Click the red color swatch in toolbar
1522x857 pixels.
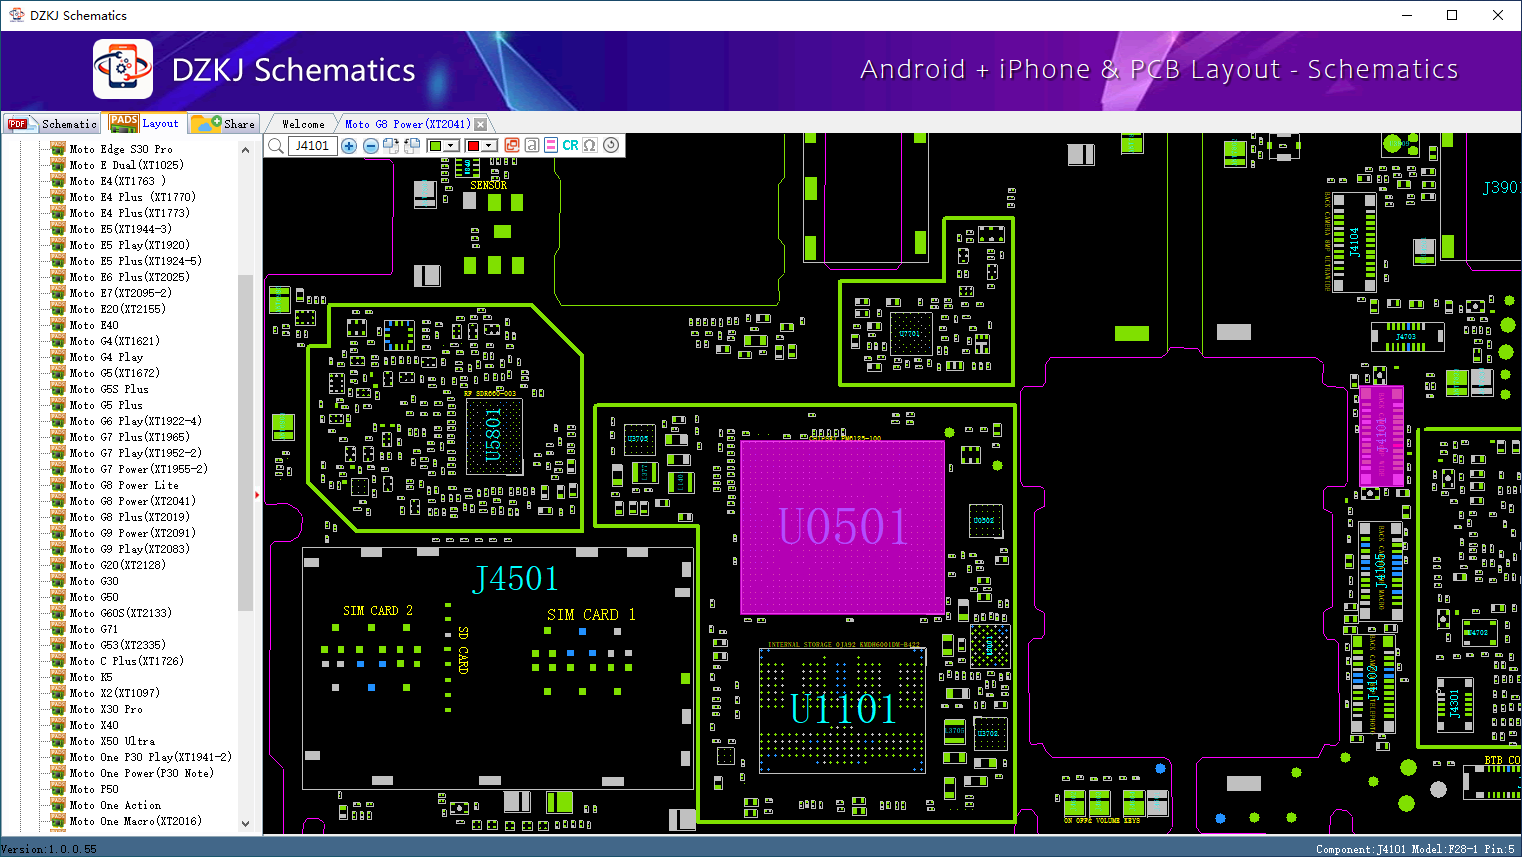coord(473,146)
